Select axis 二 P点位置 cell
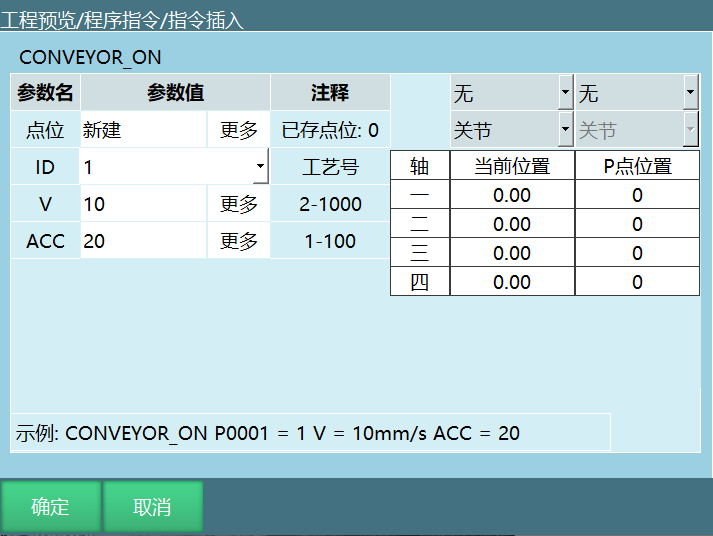The width and height of the screenshot is (713, 536). pyautogui.click(x=637, y=224)
